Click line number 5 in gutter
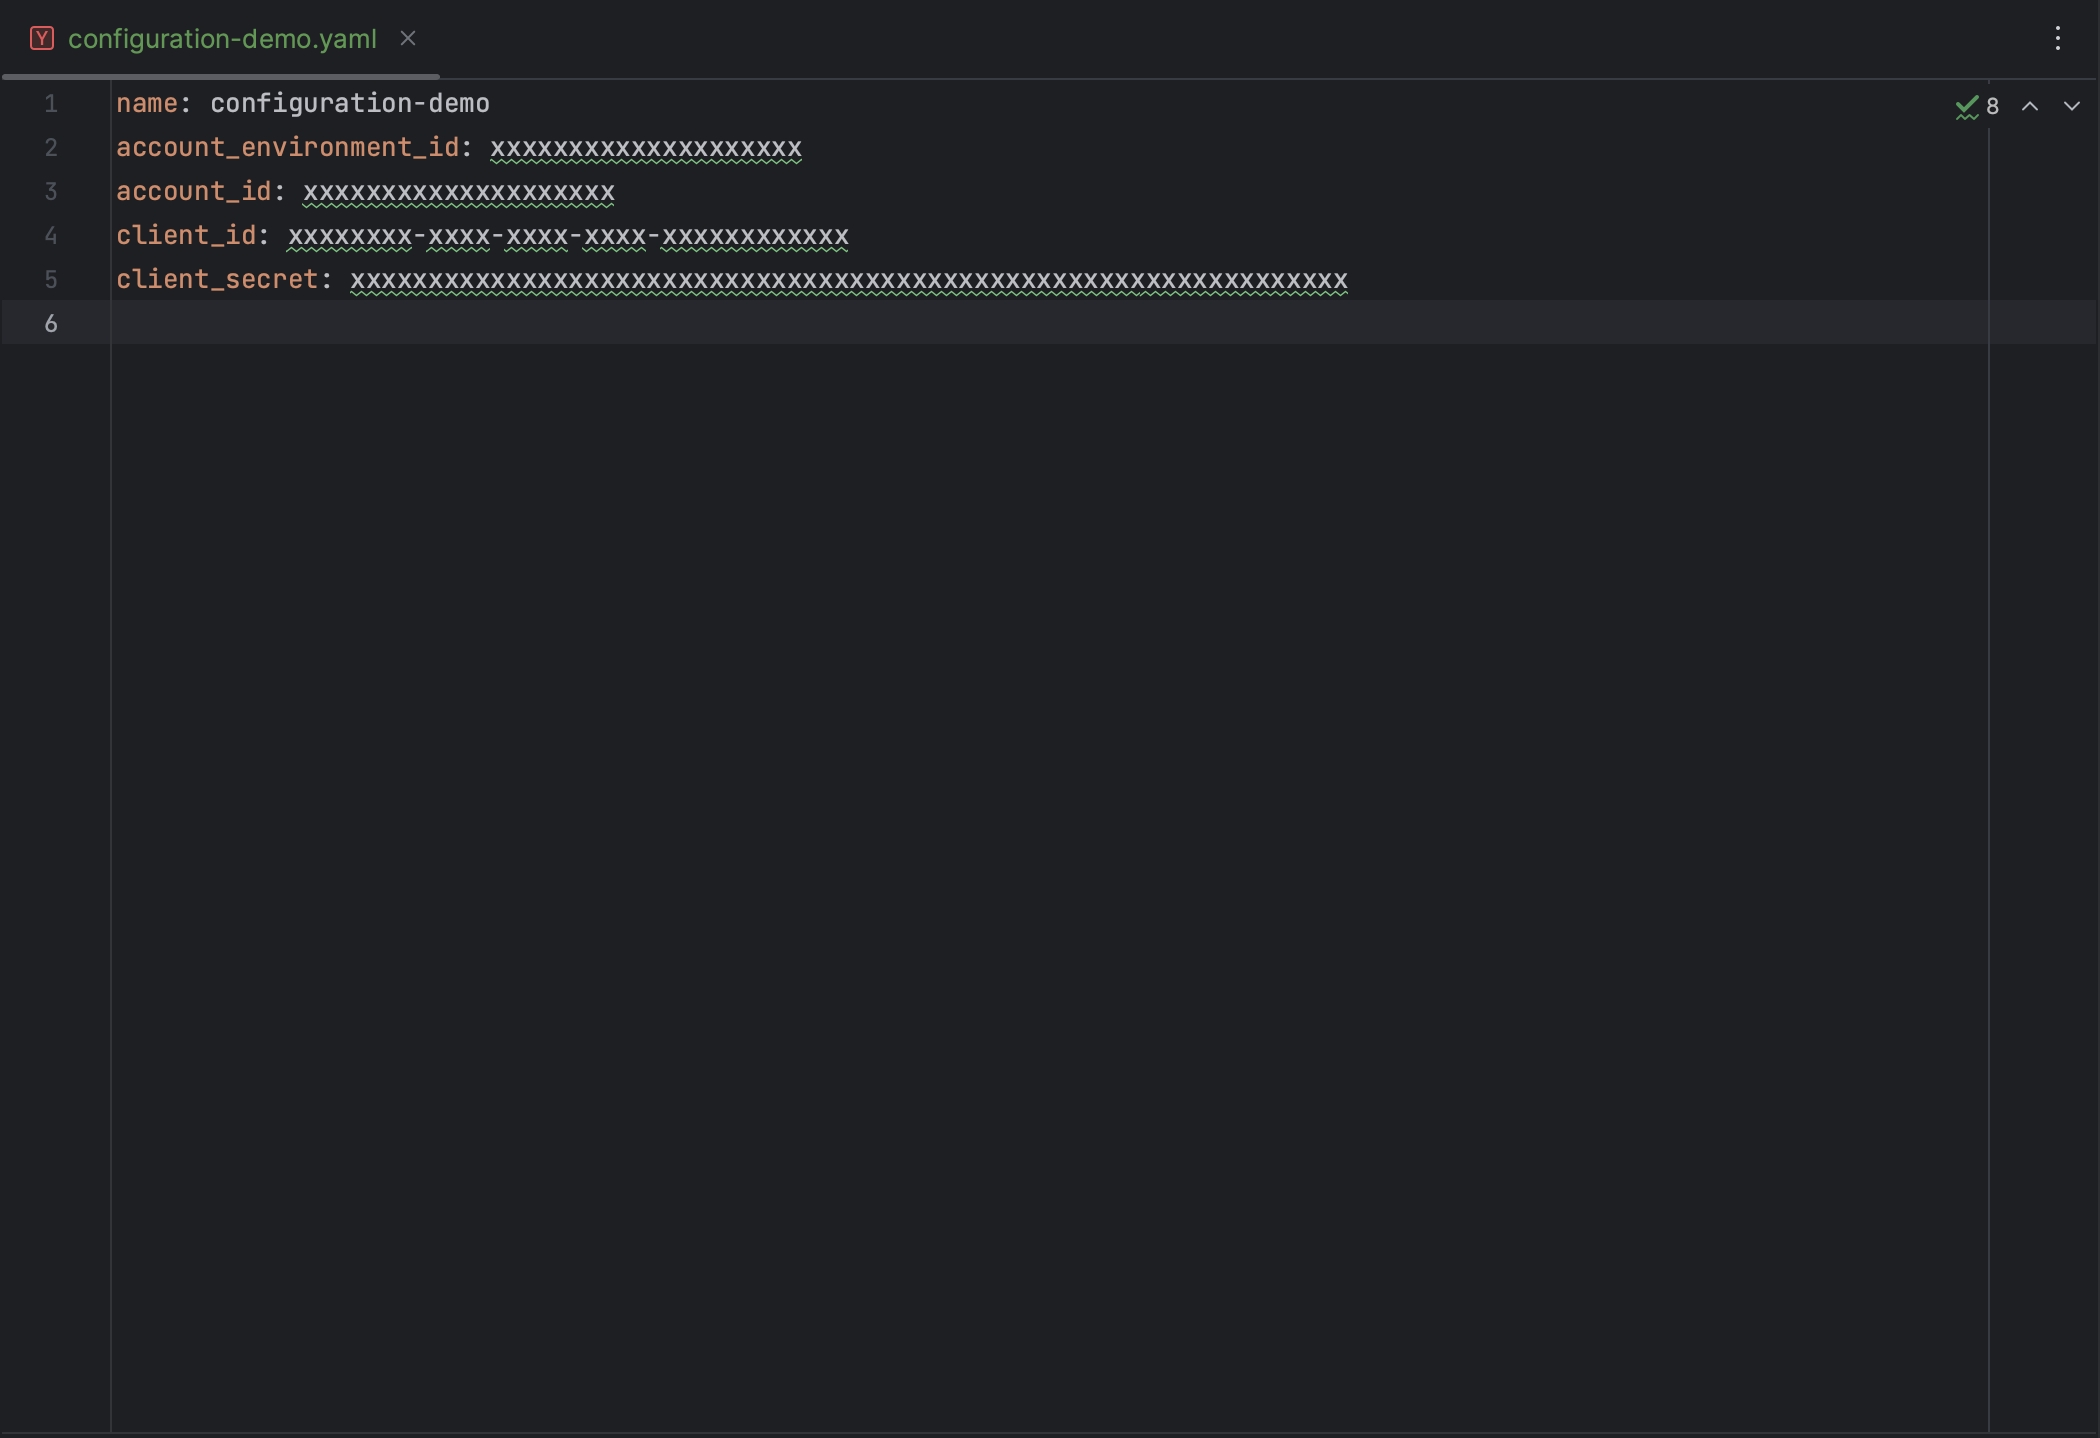Image resolution: width=2100 pixels, height=1438 pixels. (51, 280)
